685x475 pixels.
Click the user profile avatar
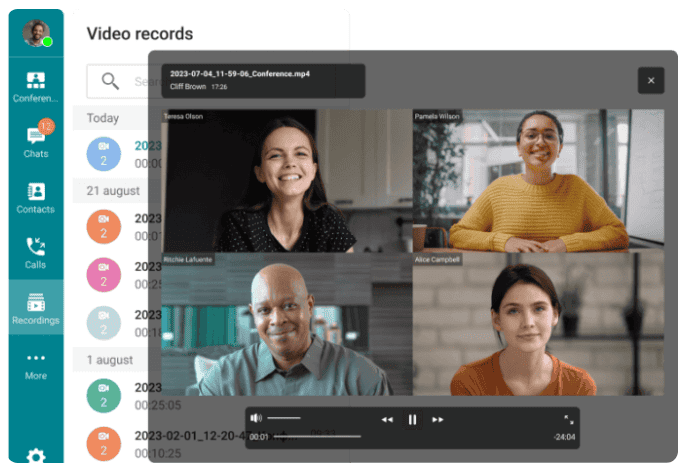(36, 34)
